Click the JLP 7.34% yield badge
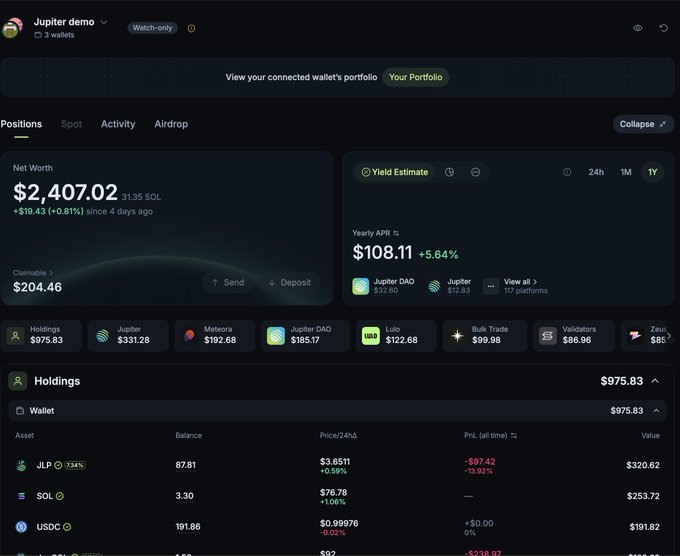Image resolution: width=680 pixels, height=556 pixels. click(75, 465)
